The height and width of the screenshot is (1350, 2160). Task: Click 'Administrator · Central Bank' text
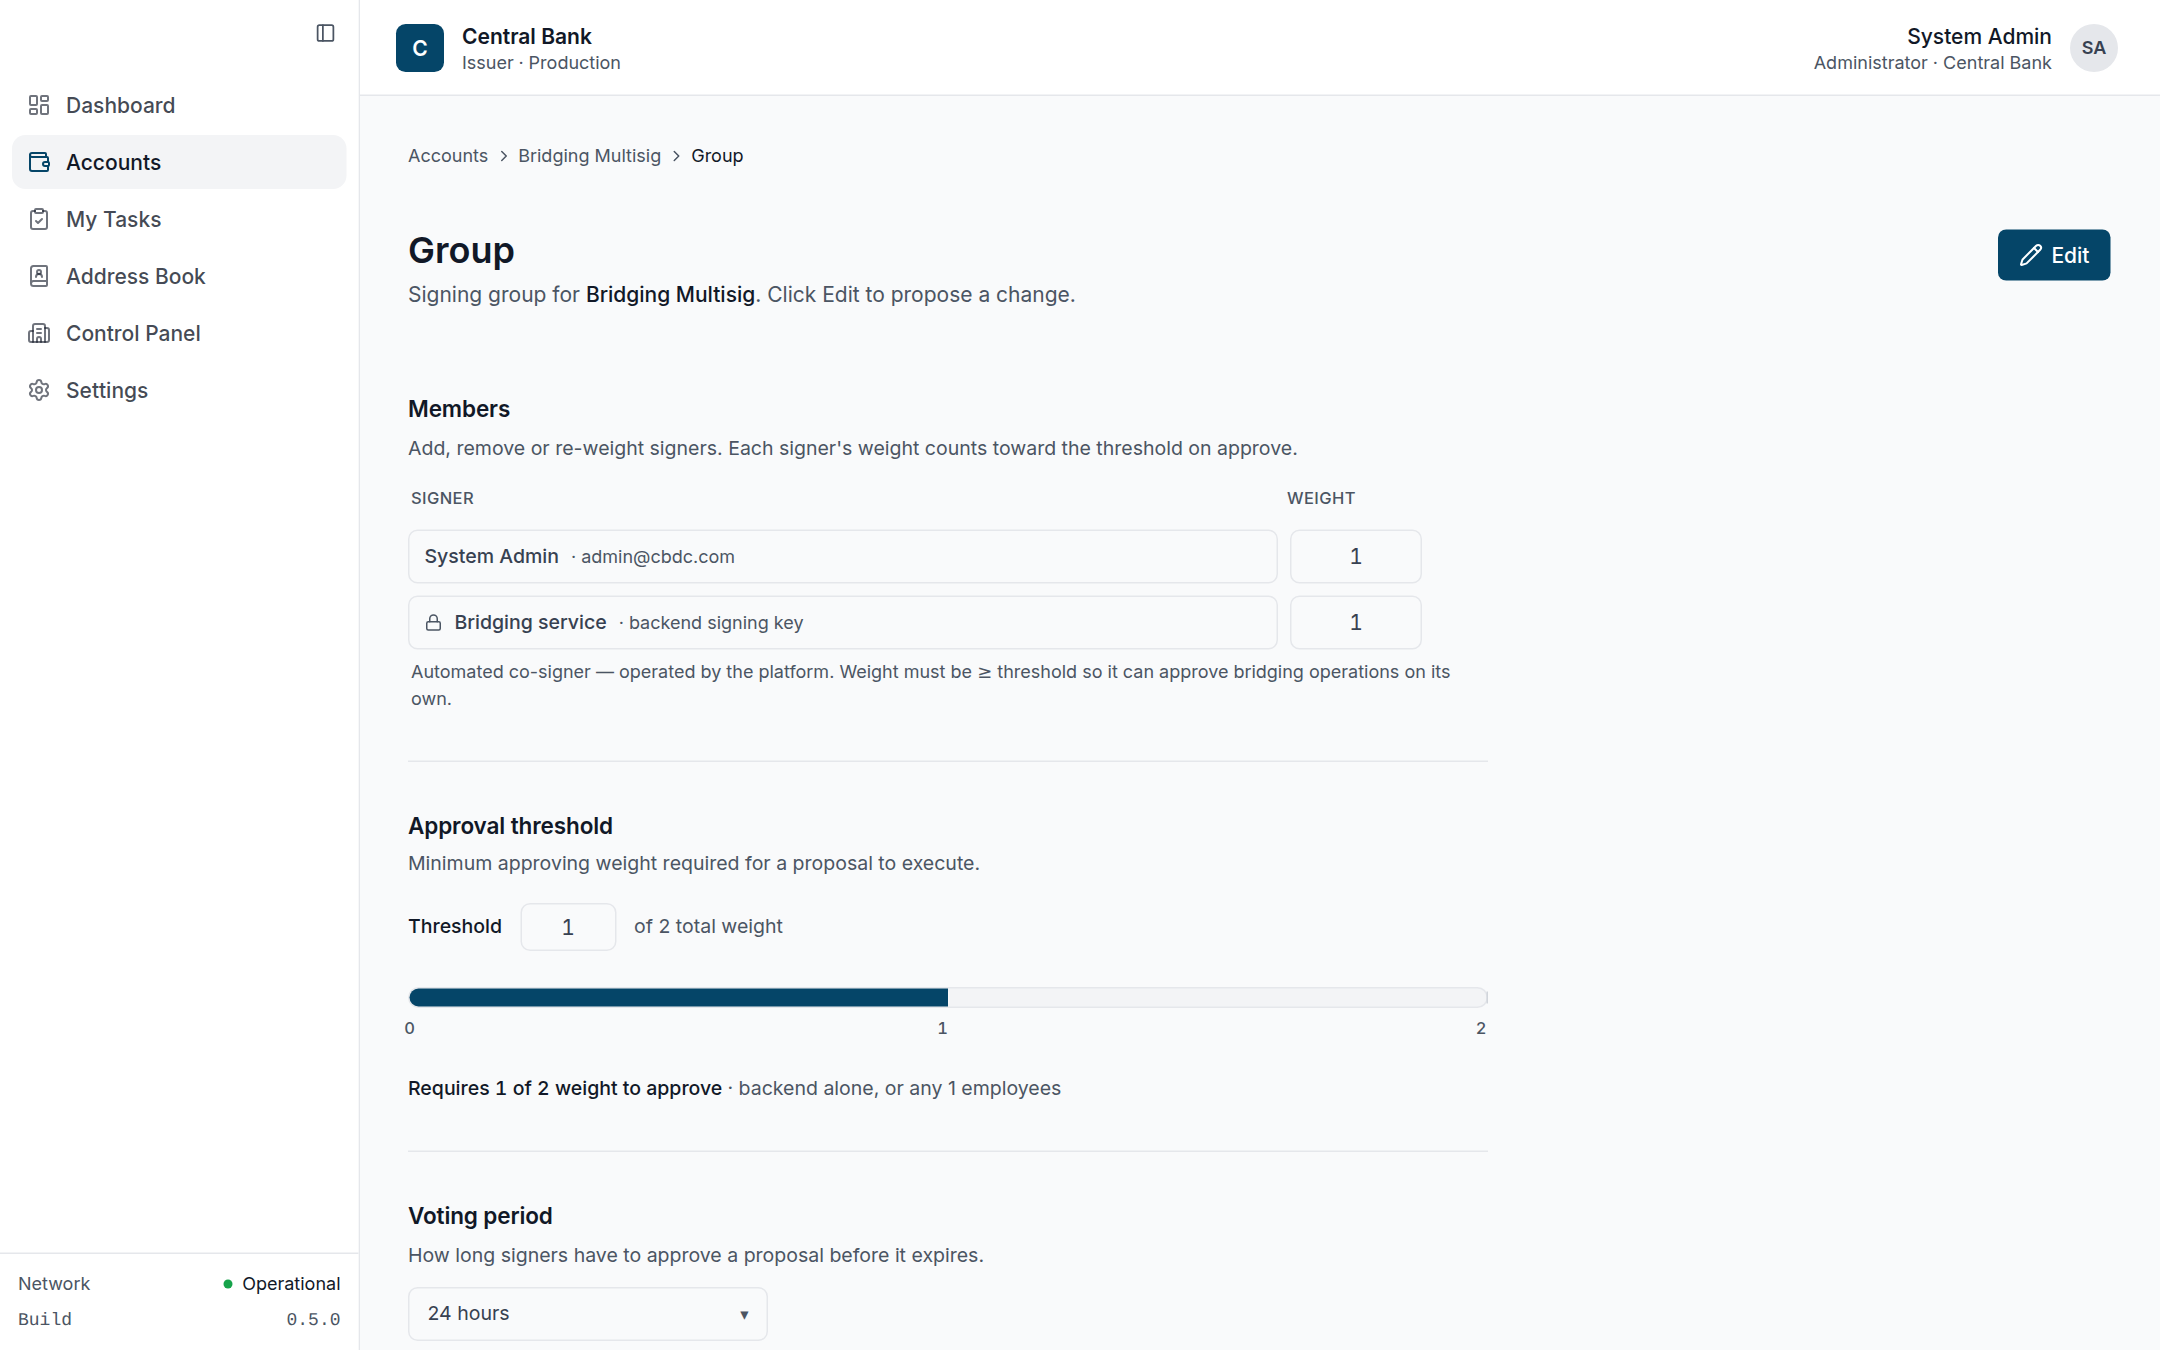coord(1932,63)
